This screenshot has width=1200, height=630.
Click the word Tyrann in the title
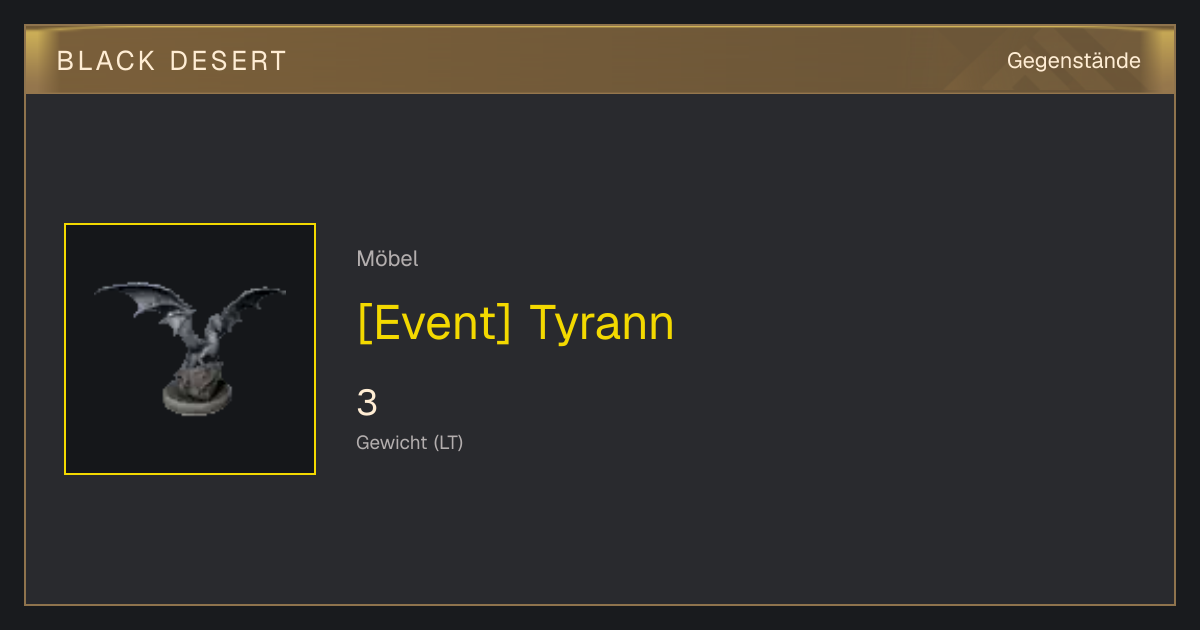pos(601,323)
